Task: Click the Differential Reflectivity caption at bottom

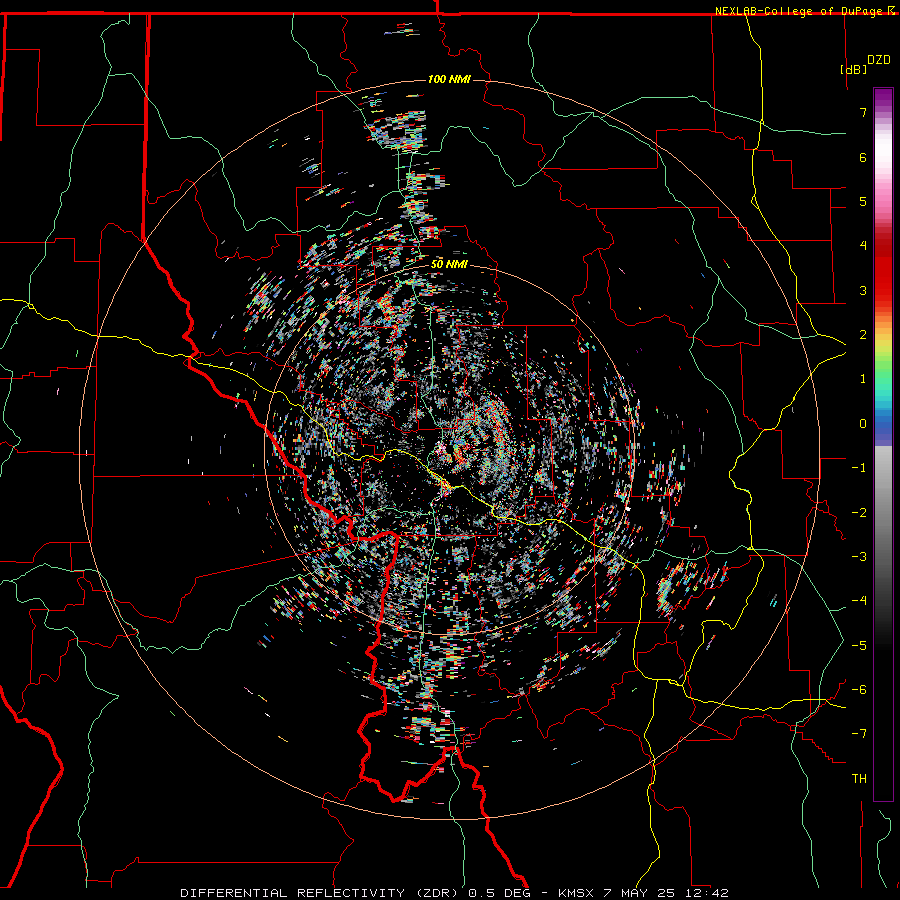Action: coord(455,893)
